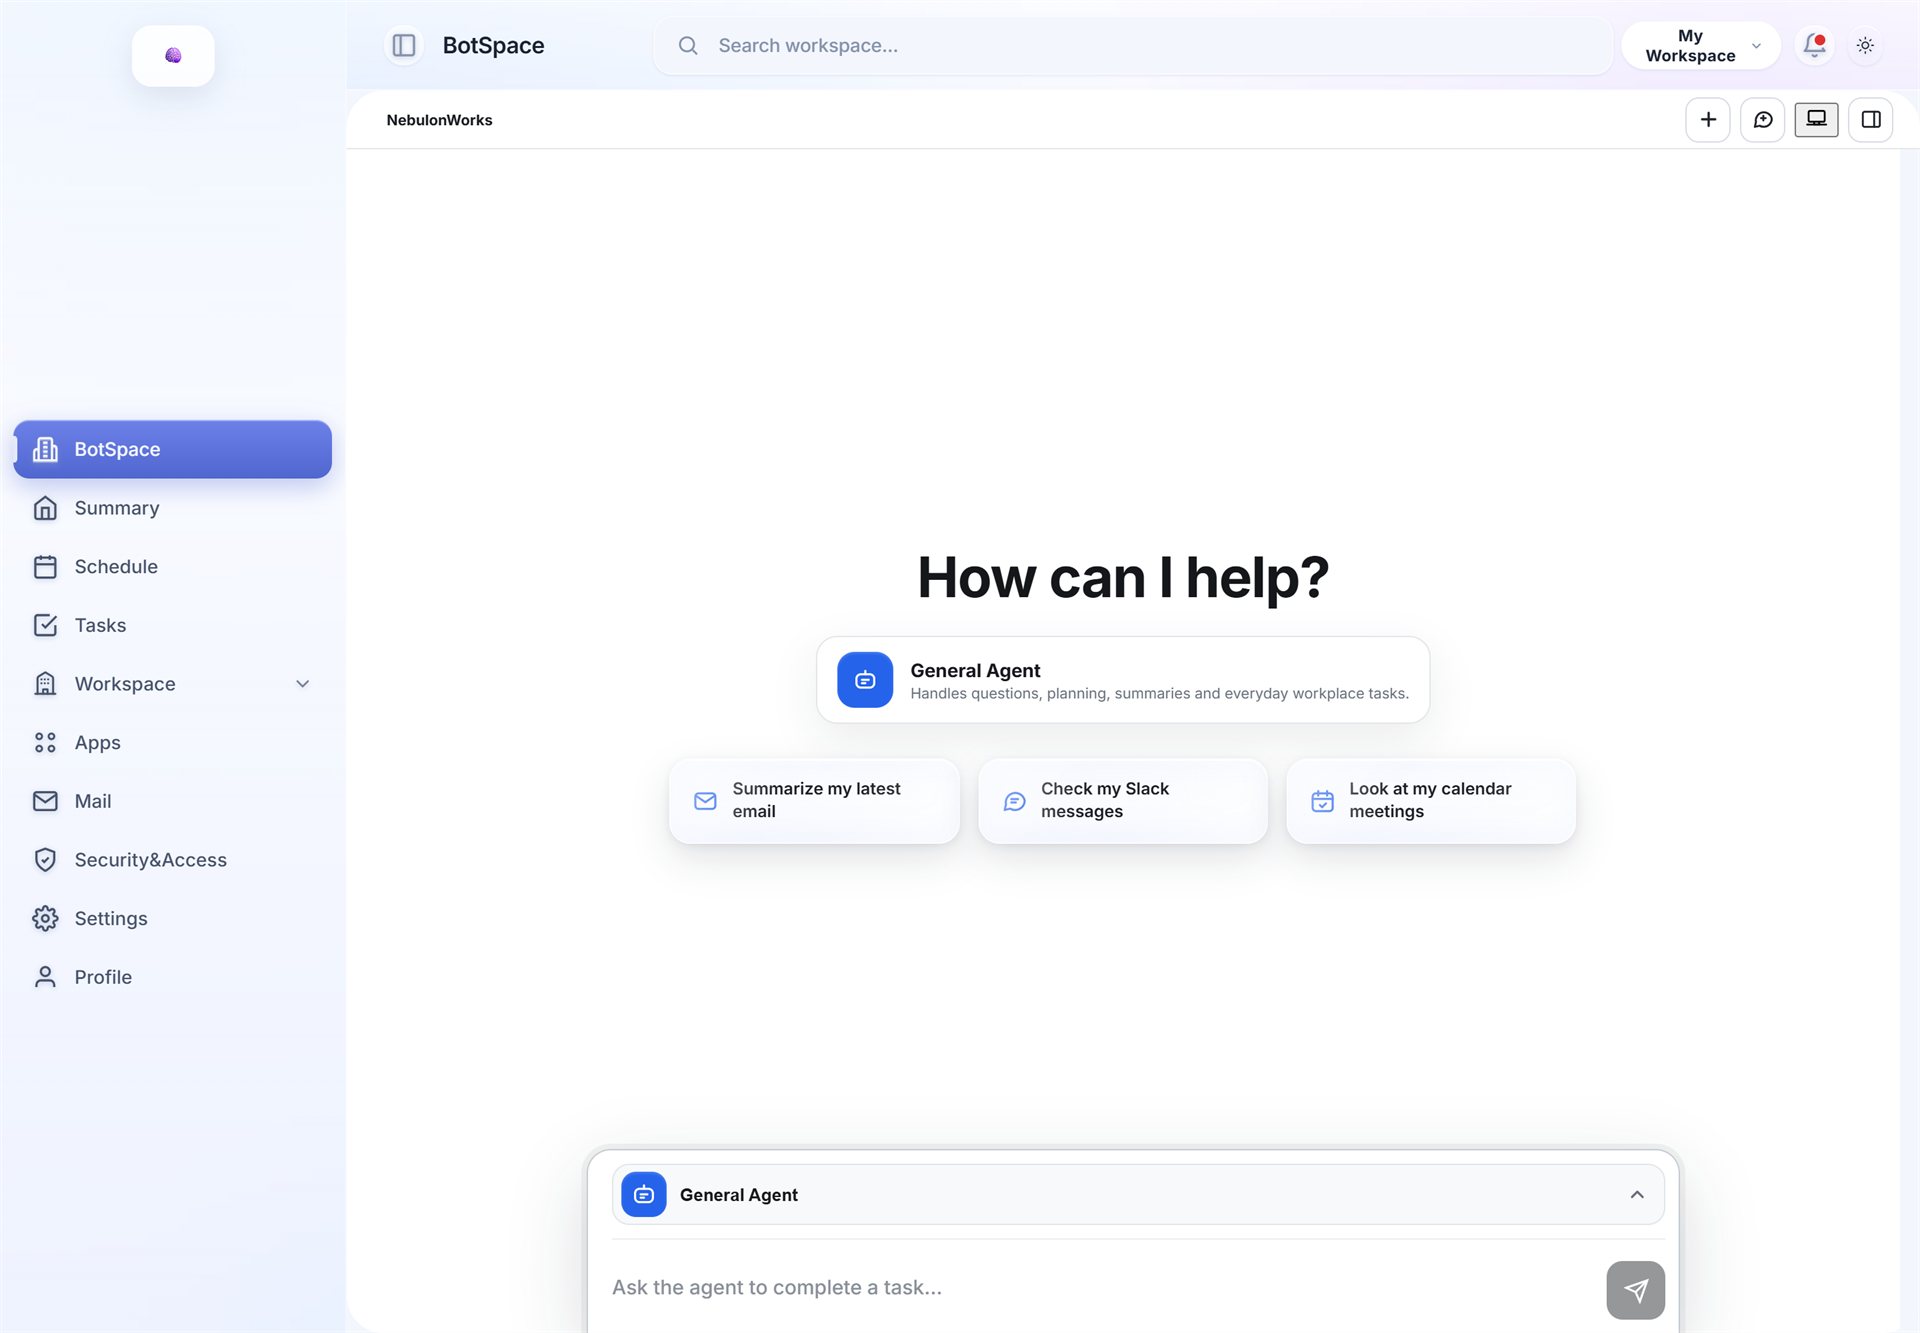The width and height of the screenshot is (1920, 1333).
Task: Open chat history icon
Action: (x=1763, y=120)
